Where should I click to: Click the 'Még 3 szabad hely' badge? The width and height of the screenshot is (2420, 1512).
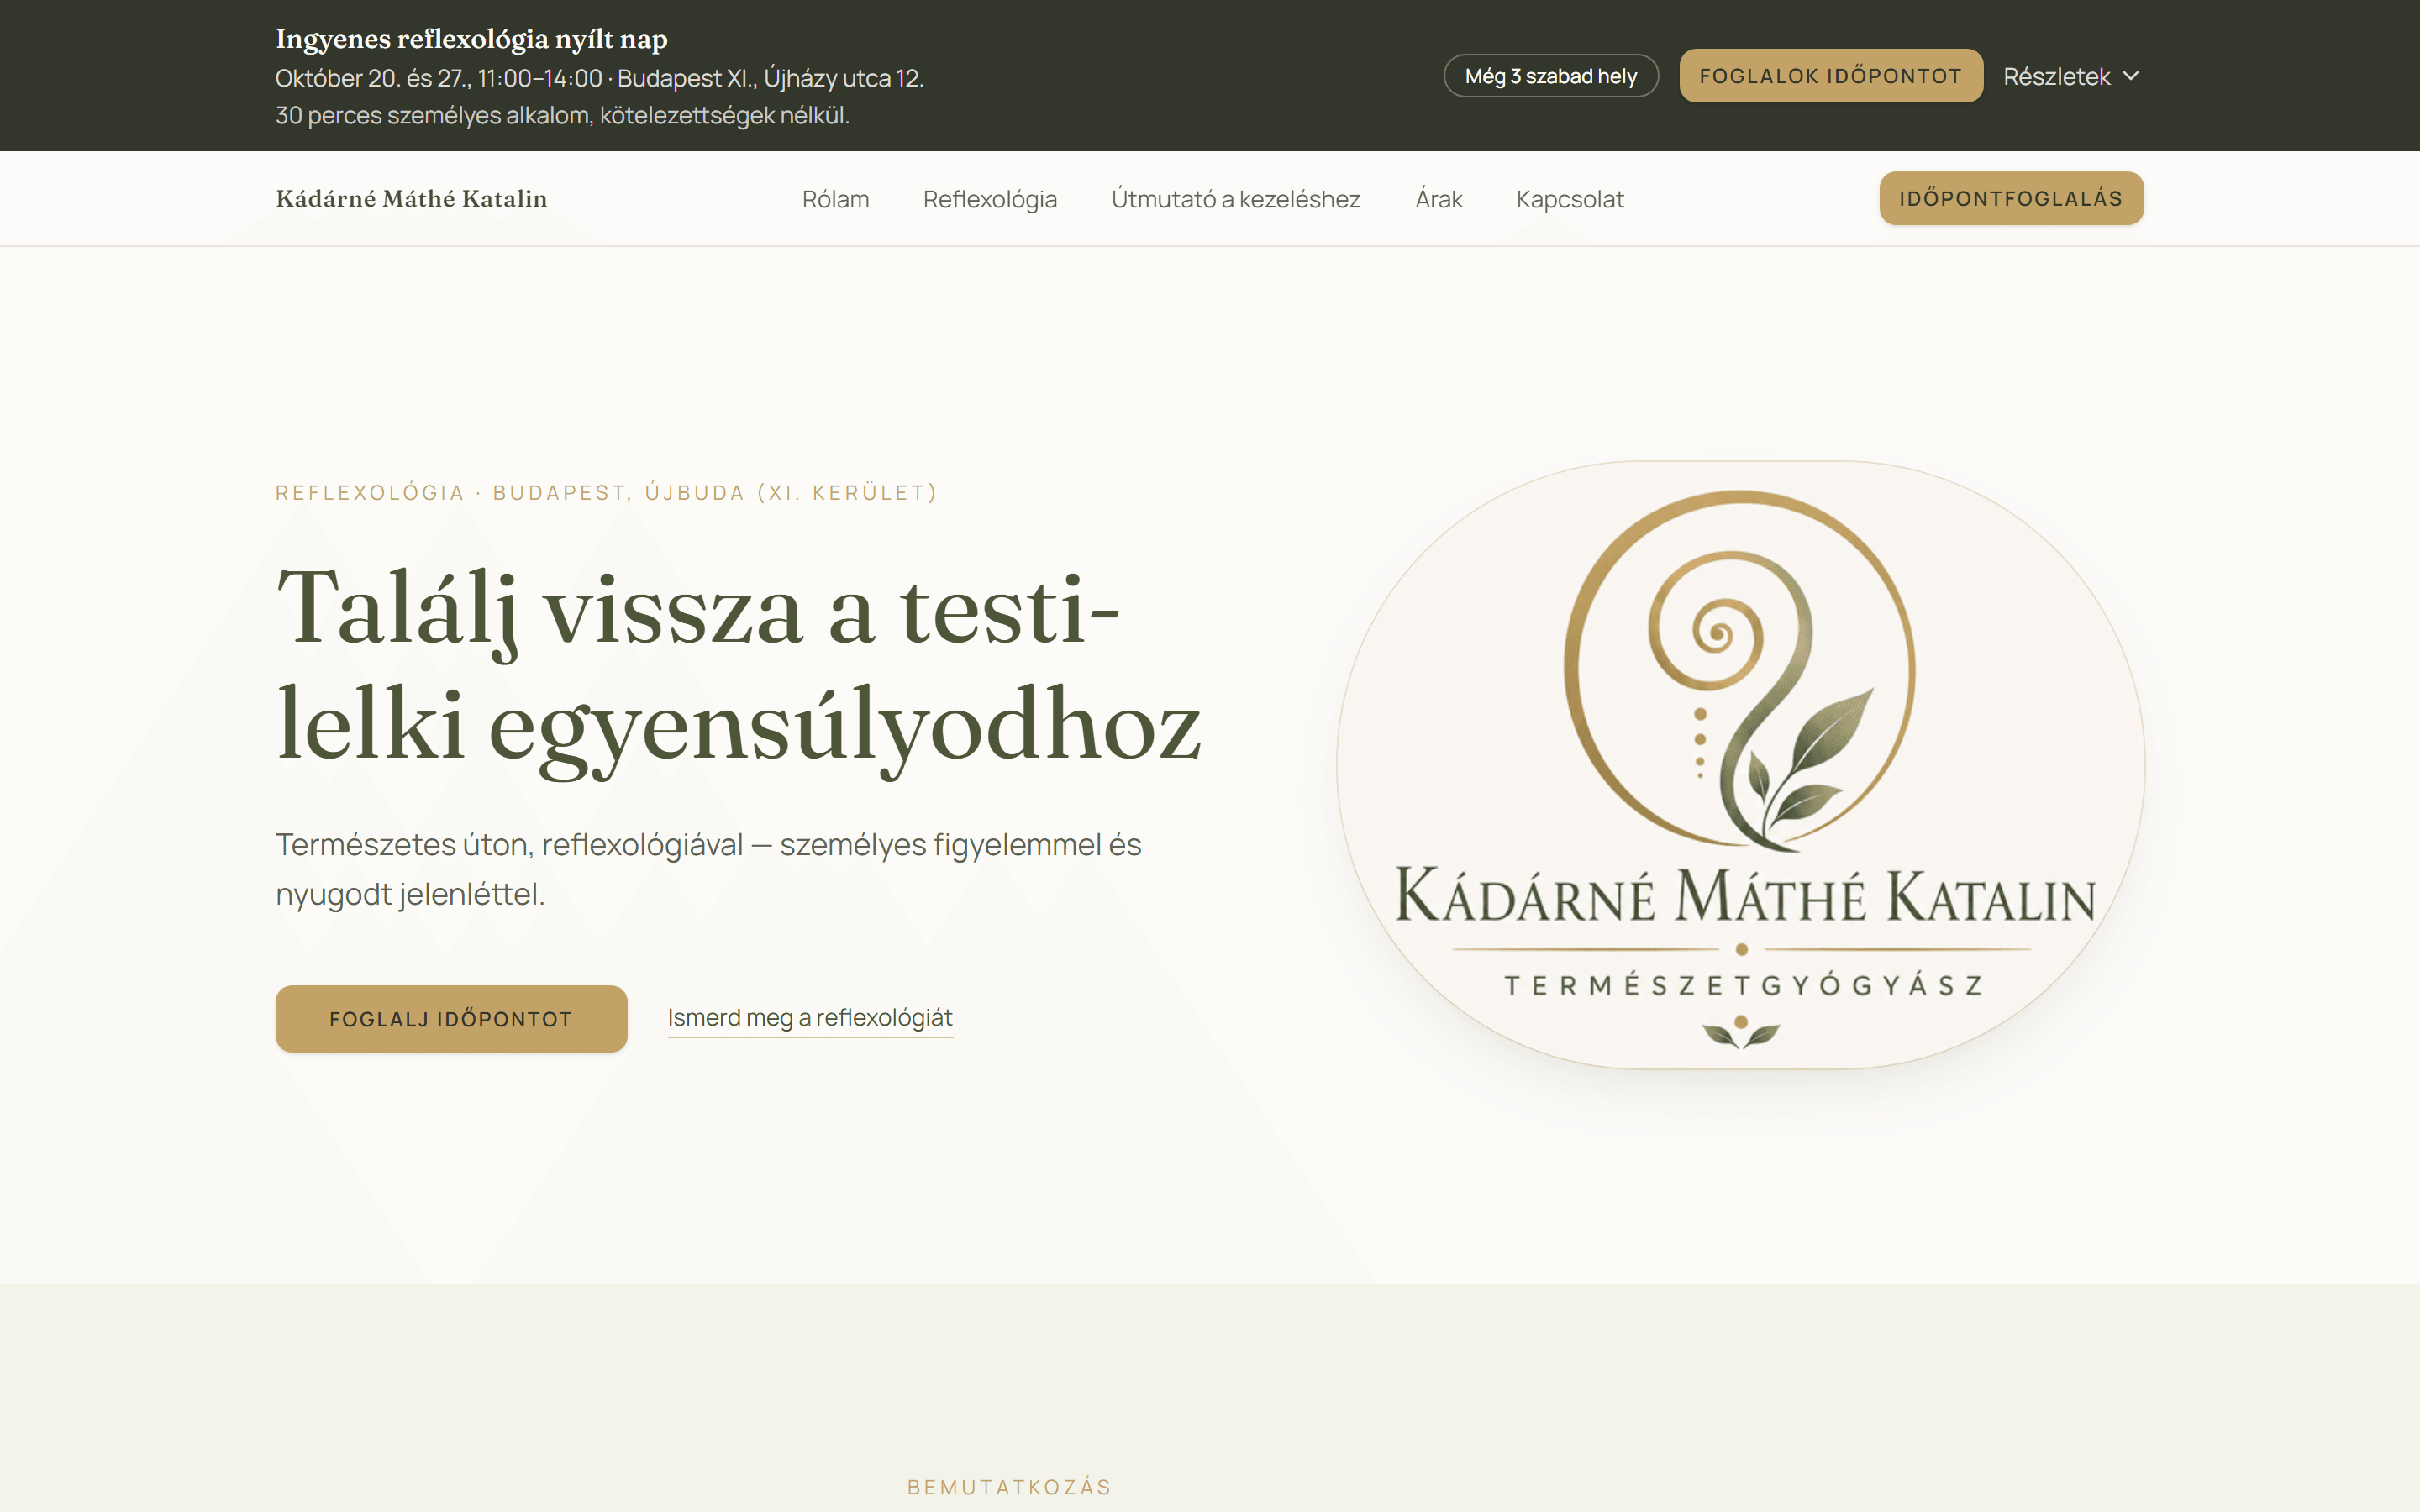click(1551, 76)
